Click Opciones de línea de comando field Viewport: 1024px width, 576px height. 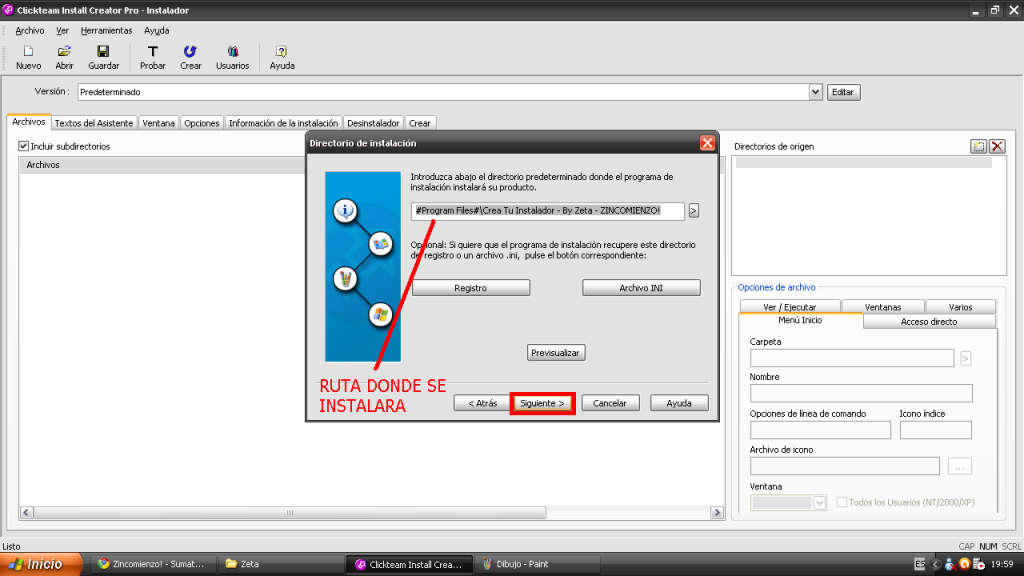820,430
